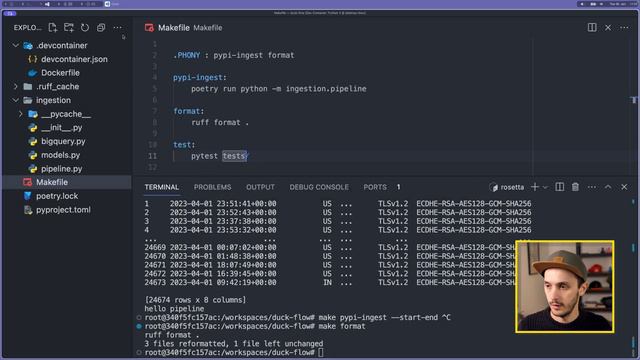Click the format: target line
This screenshot has height=360, width=640.
click(189, 111)
